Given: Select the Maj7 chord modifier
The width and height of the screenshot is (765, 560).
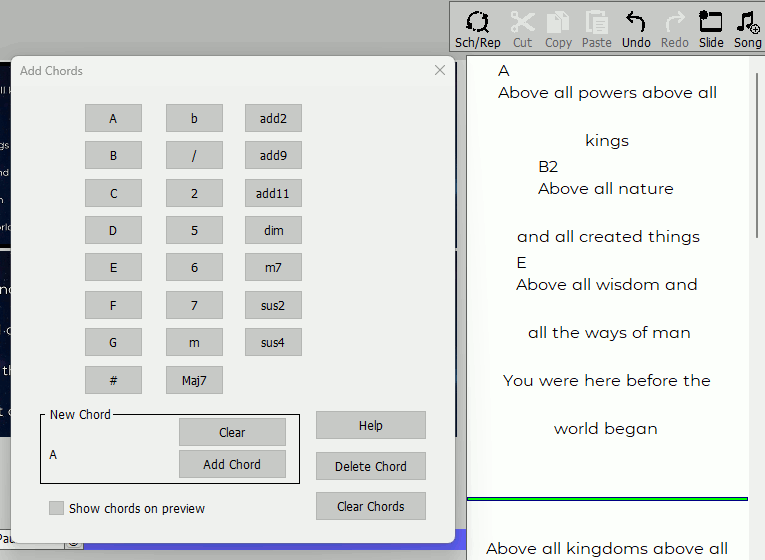Looking at the screenshot, I should pyautogui.click(x=194, y=380).
